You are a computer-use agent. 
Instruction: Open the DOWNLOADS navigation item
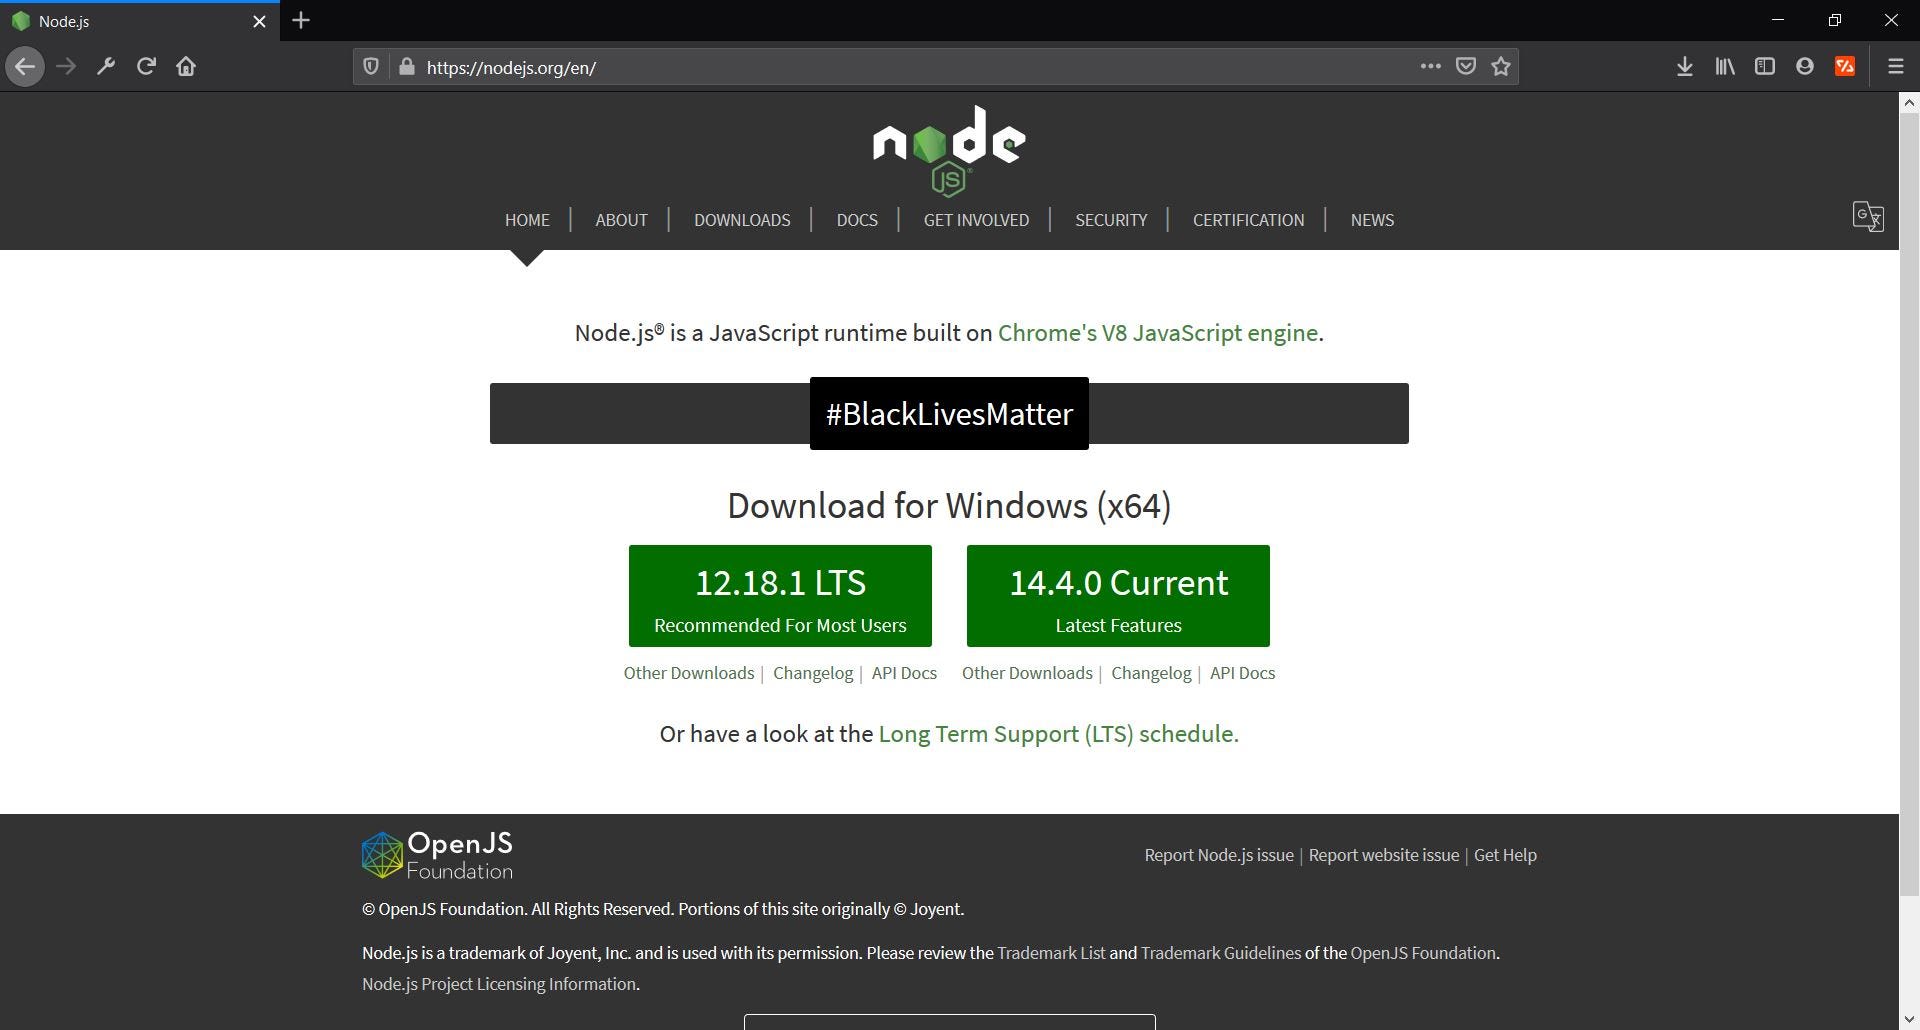742,220
